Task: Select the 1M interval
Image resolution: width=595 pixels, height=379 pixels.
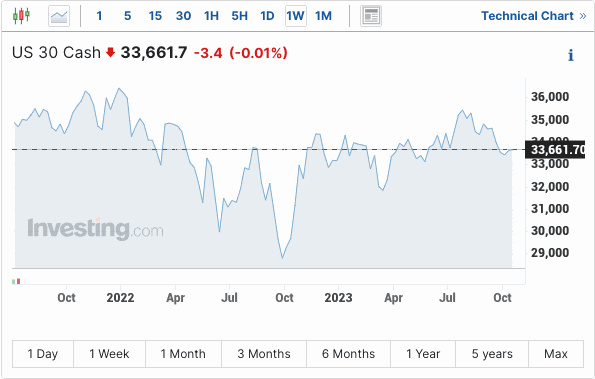Action: [x=323, y=16]
